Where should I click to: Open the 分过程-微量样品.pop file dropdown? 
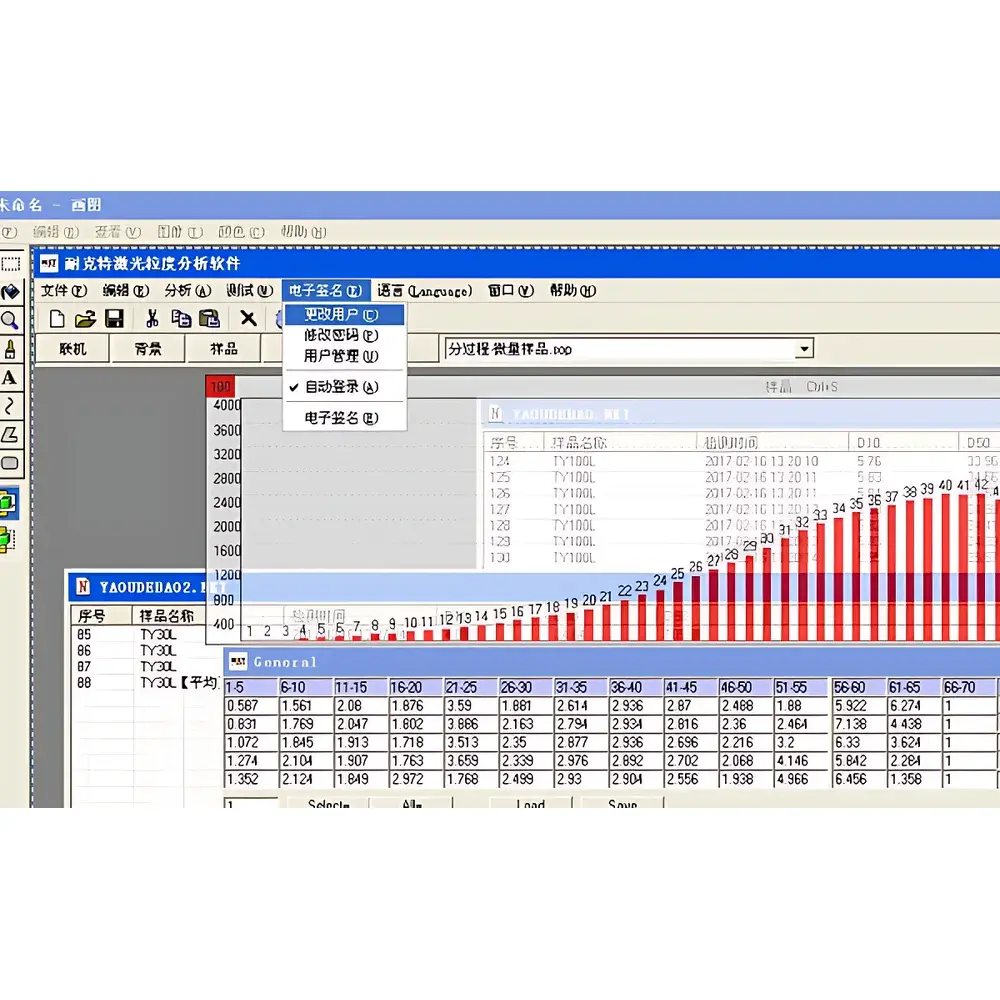(x=804, y=348)
